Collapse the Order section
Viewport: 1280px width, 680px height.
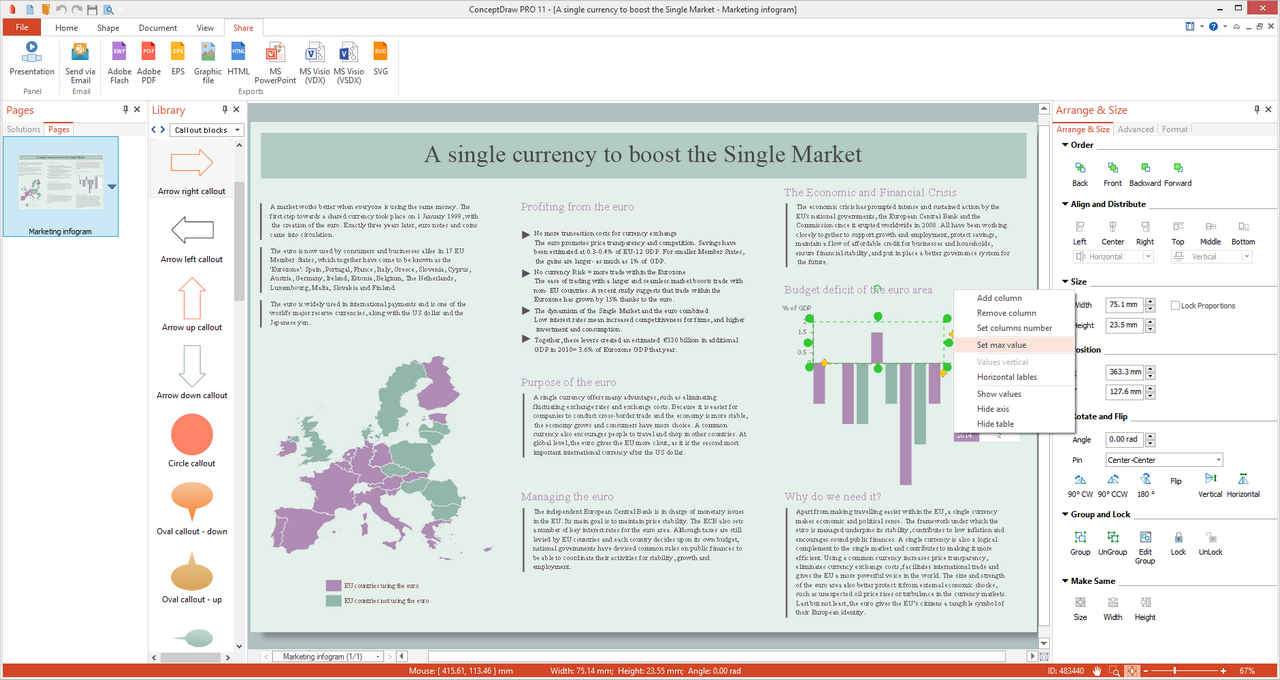(1064, 145)
